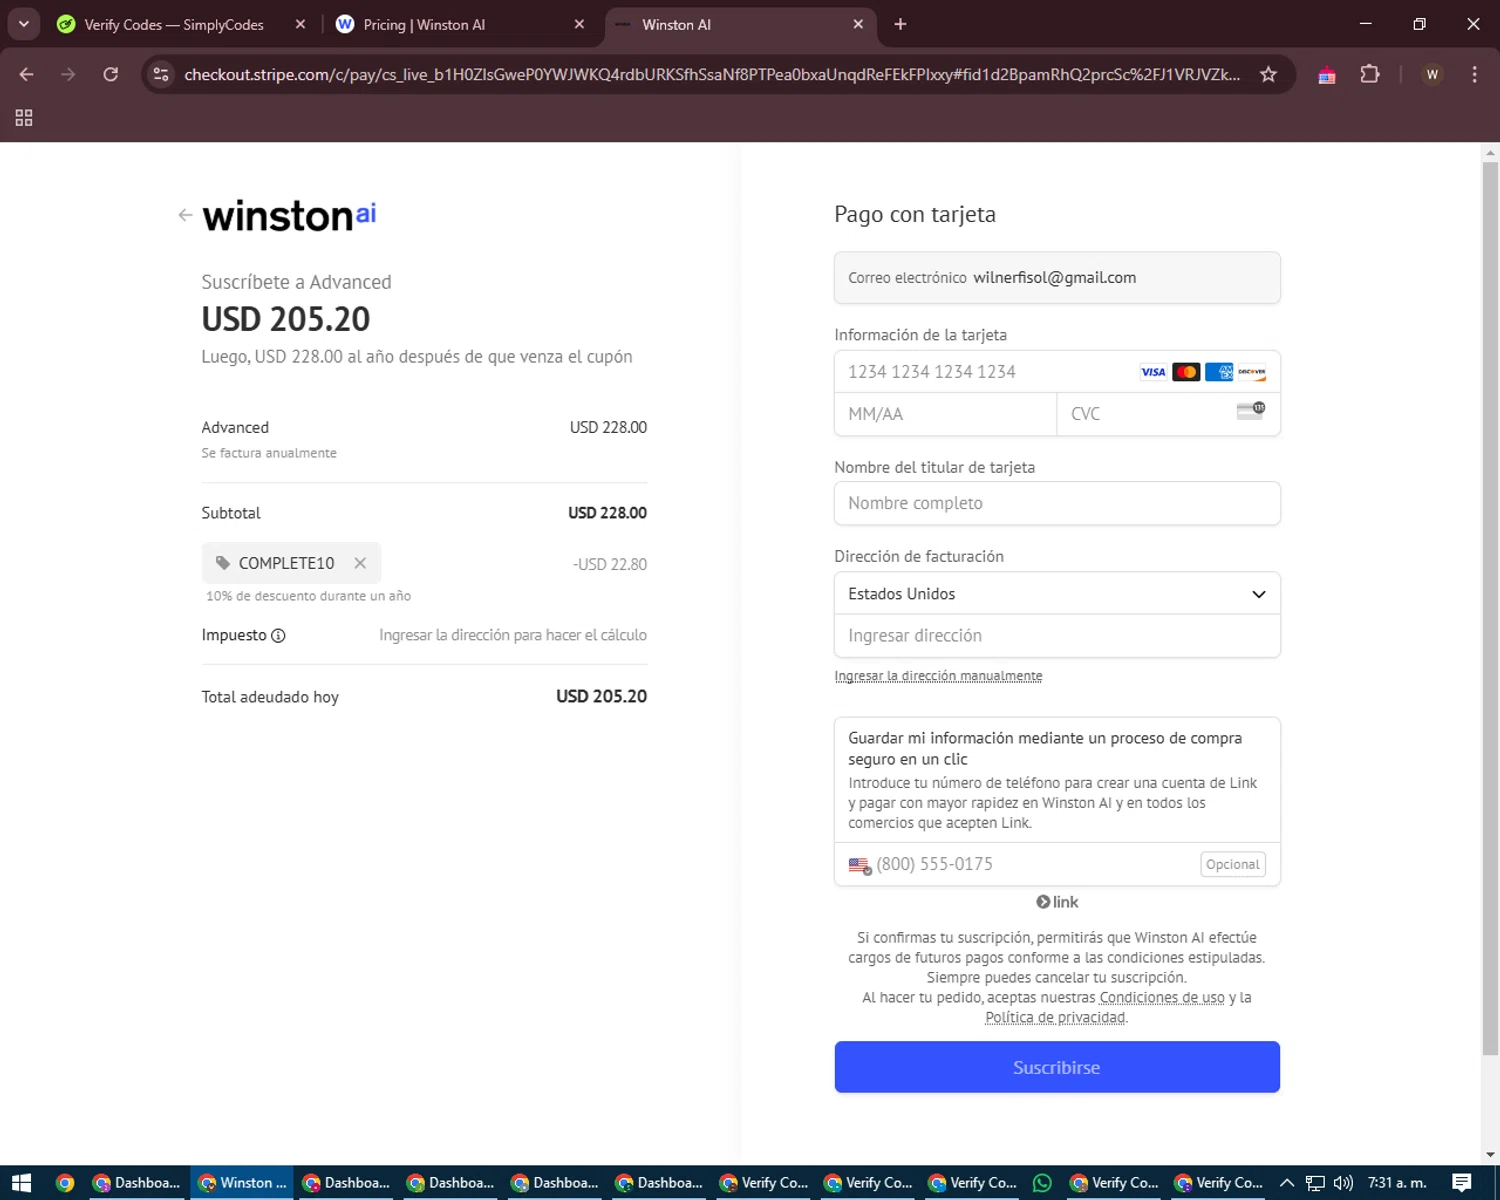Focus the Nombre completo field
The image size is (1500, 1200).
pos(1057,503)
